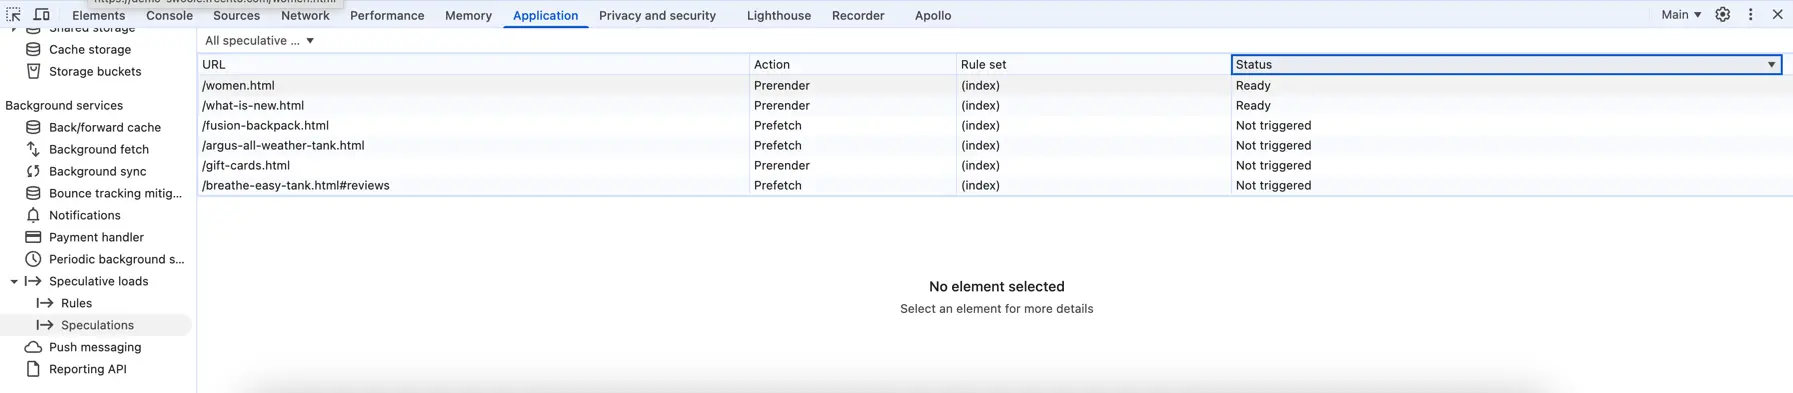Select the inspect element picker icon
Image resolution: width=1793 pixels, height=393 pixels.
coord(14,15)
